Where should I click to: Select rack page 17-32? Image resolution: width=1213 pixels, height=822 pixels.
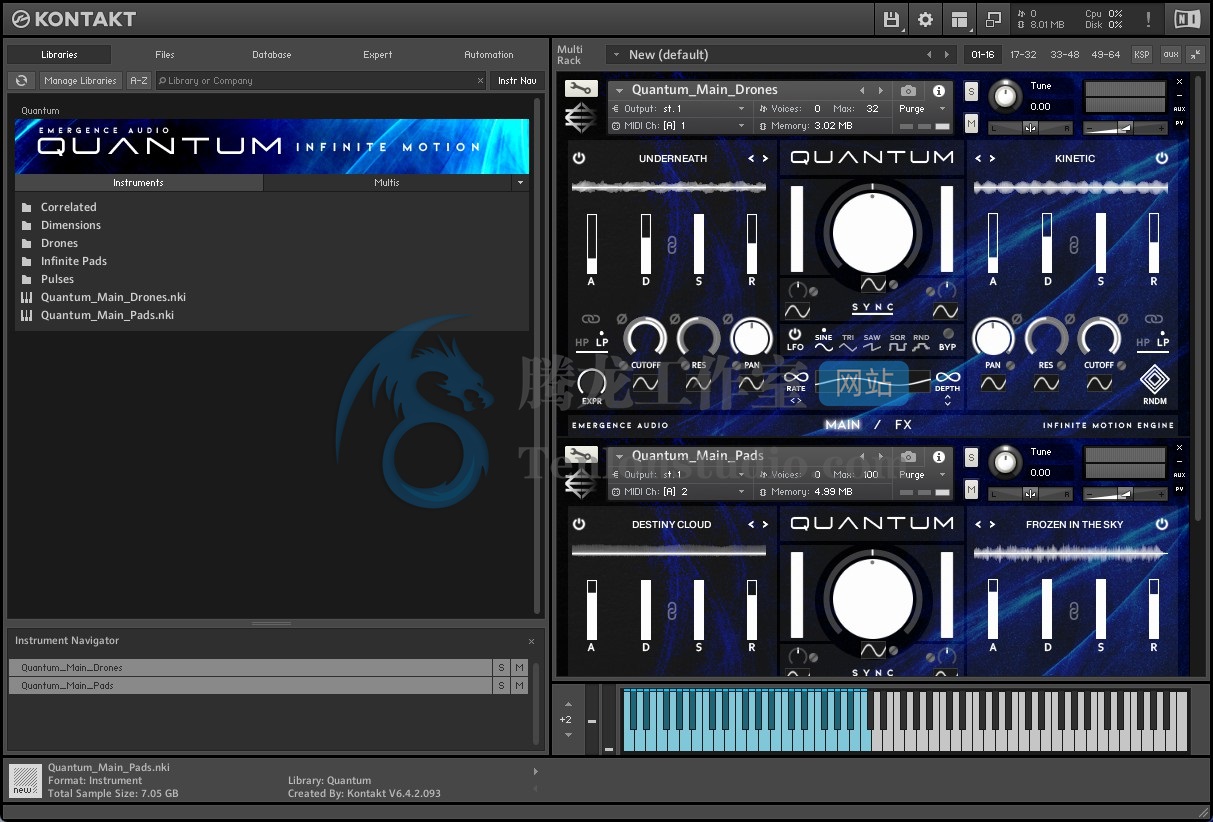[x=1023, y=54]
